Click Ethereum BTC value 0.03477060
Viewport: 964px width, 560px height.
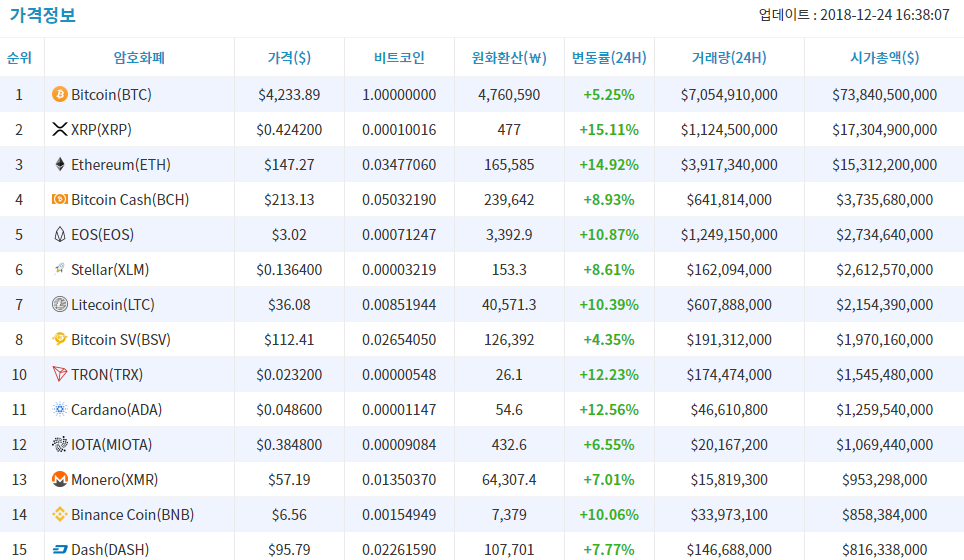[x=399, y=165]
